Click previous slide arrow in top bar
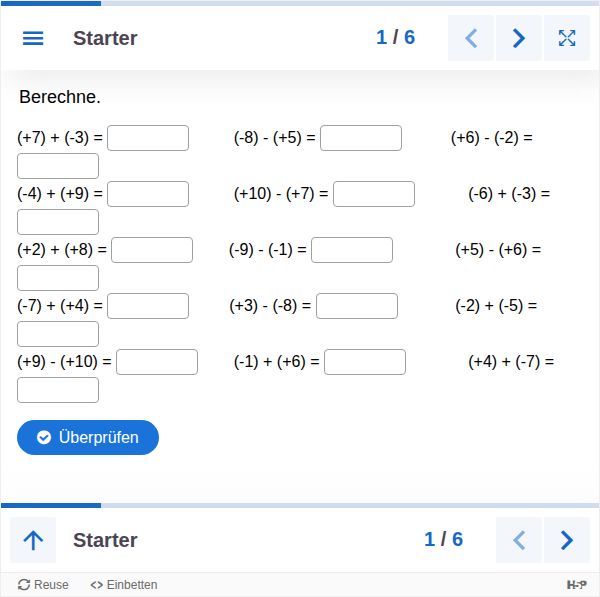600x597 pixels. point(471,38)
